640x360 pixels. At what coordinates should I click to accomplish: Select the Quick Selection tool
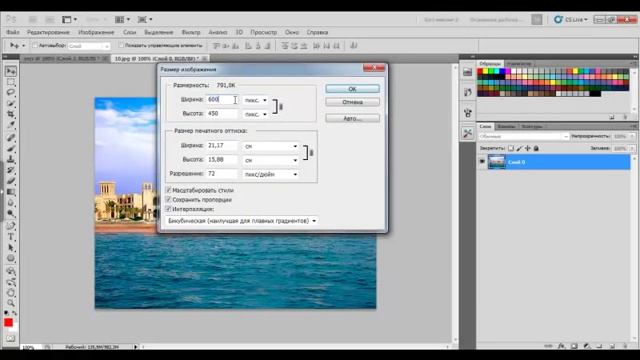pyautogui.click(x=11, y=103)
